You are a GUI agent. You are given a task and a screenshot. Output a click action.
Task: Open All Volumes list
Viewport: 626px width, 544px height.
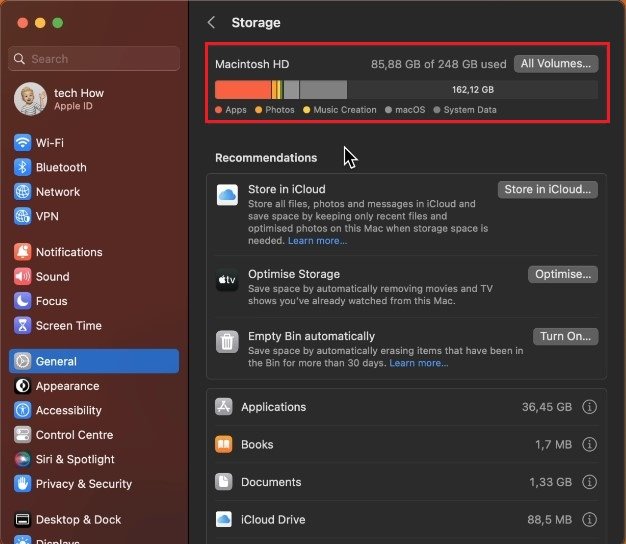[x=556, y=64]
